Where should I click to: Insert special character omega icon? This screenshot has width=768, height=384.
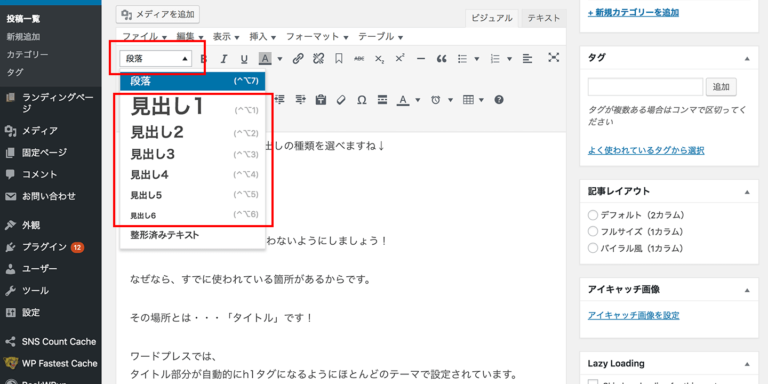point(362,100)
